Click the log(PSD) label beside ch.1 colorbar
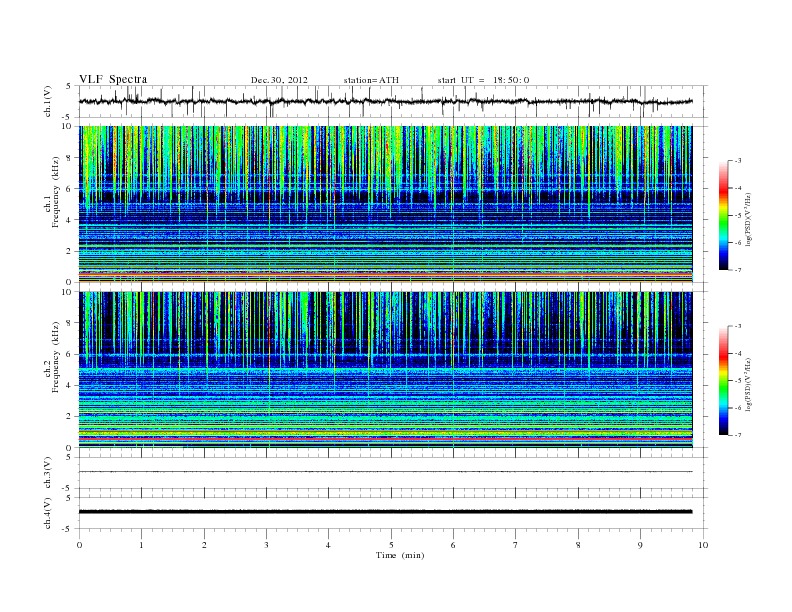792x612 pixels. [x=749, y=220]
